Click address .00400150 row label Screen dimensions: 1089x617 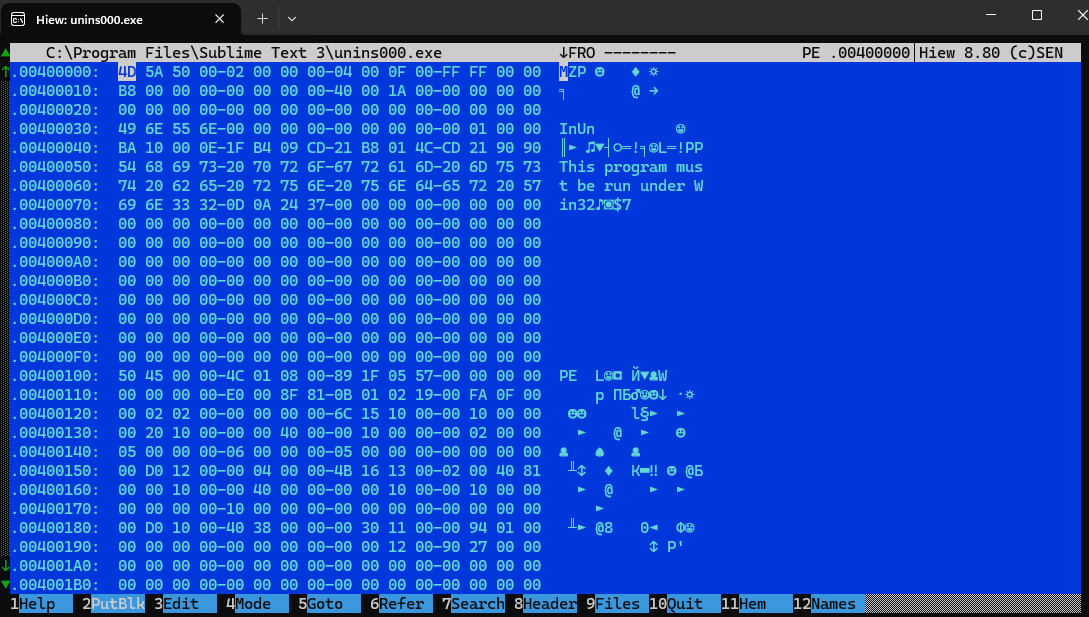click(56, 470)
